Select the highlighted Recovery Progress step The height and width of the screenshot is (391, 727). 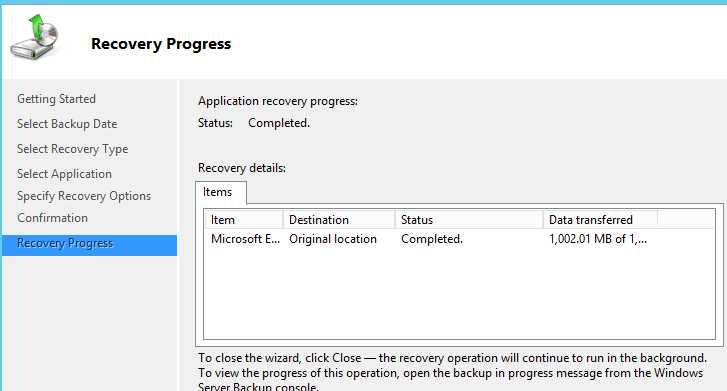point(89,245)
